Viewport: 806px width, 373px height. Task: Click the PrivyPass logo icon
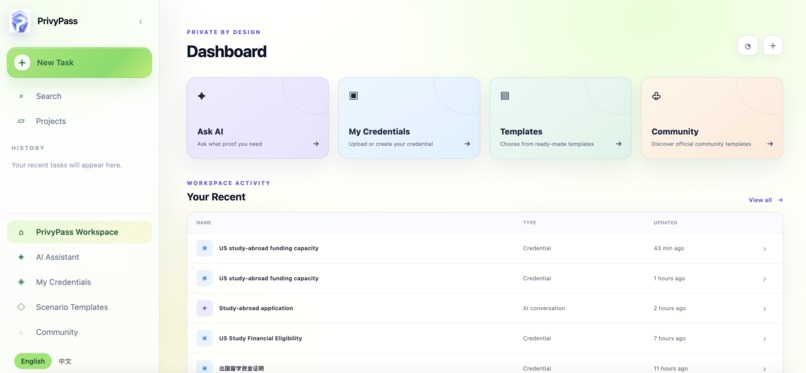coord(20,22)
